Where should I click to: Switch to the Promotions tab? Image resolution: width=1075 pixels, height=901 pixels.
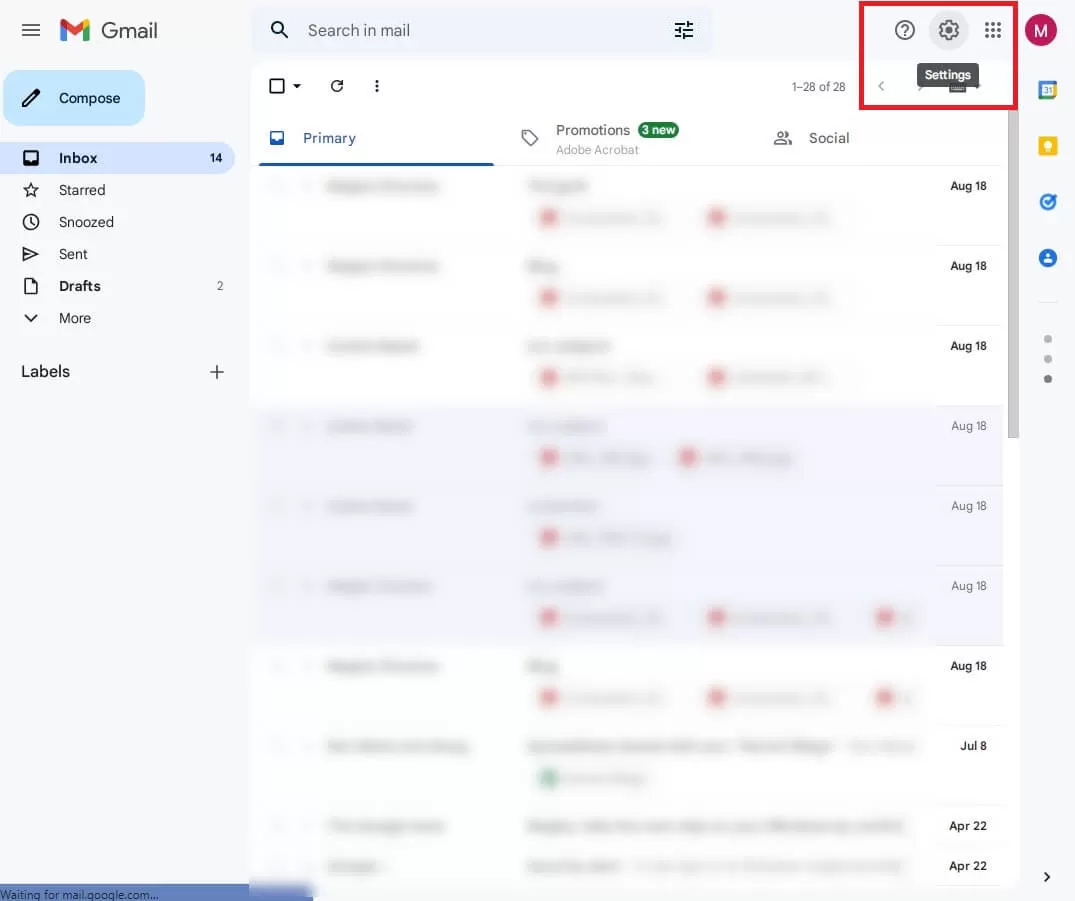[593, 130]
